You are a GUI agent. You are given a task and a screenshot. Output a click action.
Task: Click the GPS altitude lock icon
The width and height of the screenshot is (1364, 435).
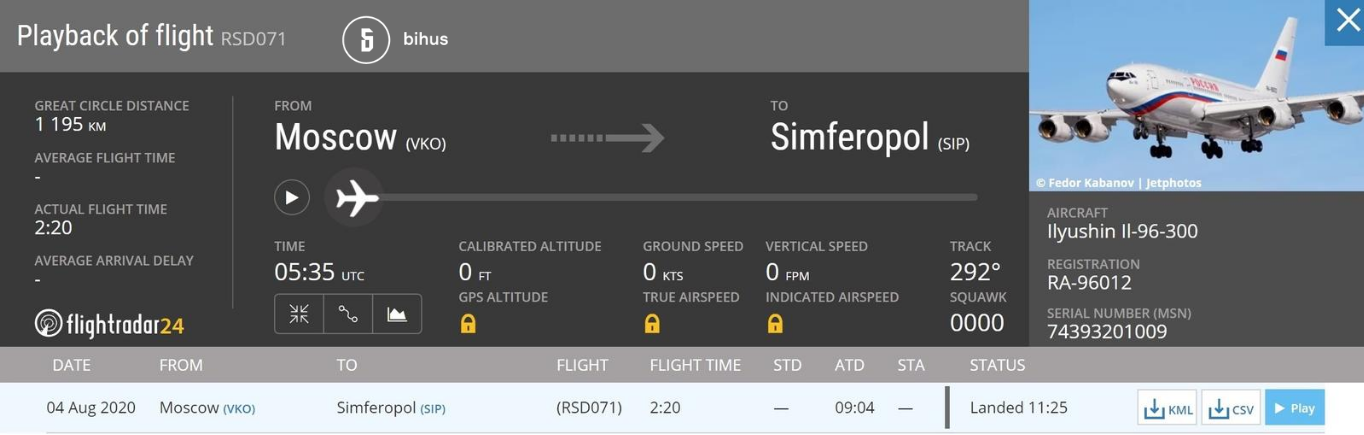[x=468, y=323]
